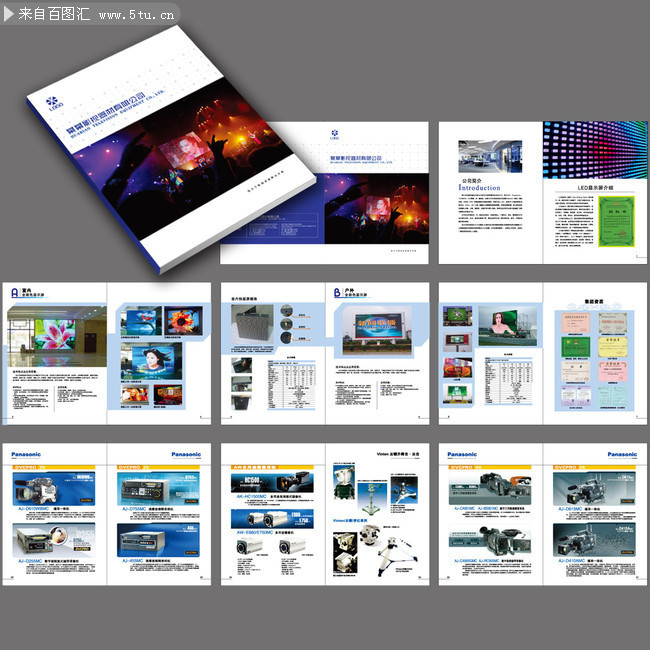Click the company title on the tilted front cover
The width and height of the screenshot is (650, 650).
point(107,113)
